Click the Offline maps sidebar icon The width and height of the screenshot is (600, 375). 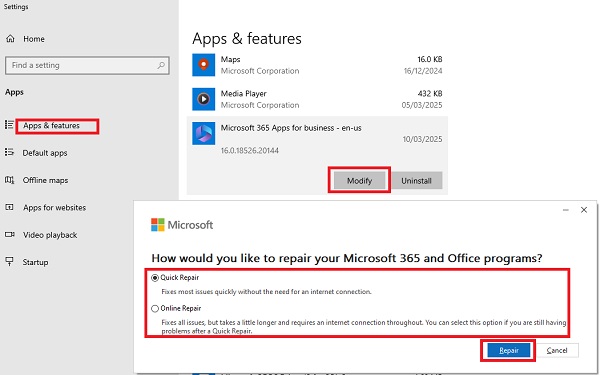[9, 180]
